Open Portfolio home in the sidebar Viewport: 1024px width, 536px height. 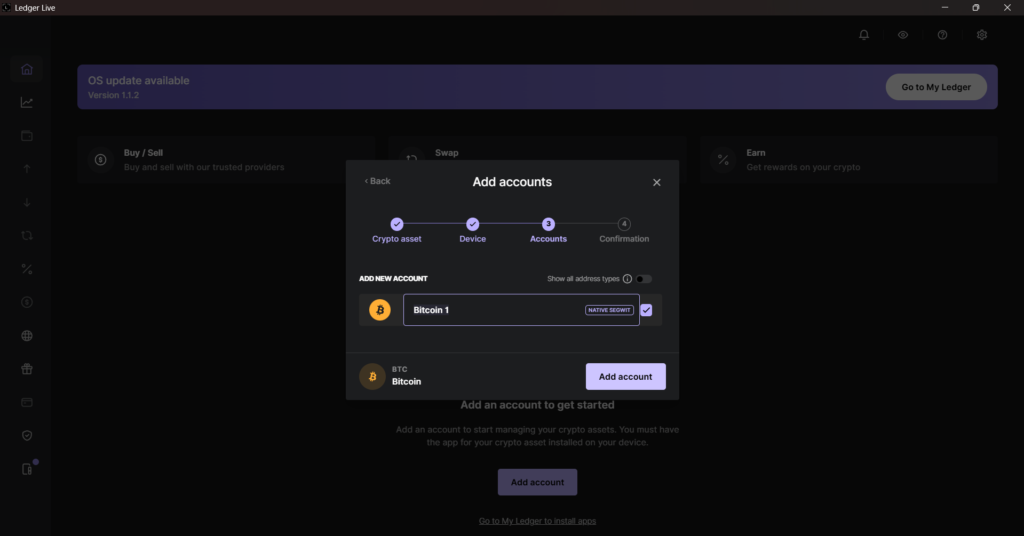point(27,69)
